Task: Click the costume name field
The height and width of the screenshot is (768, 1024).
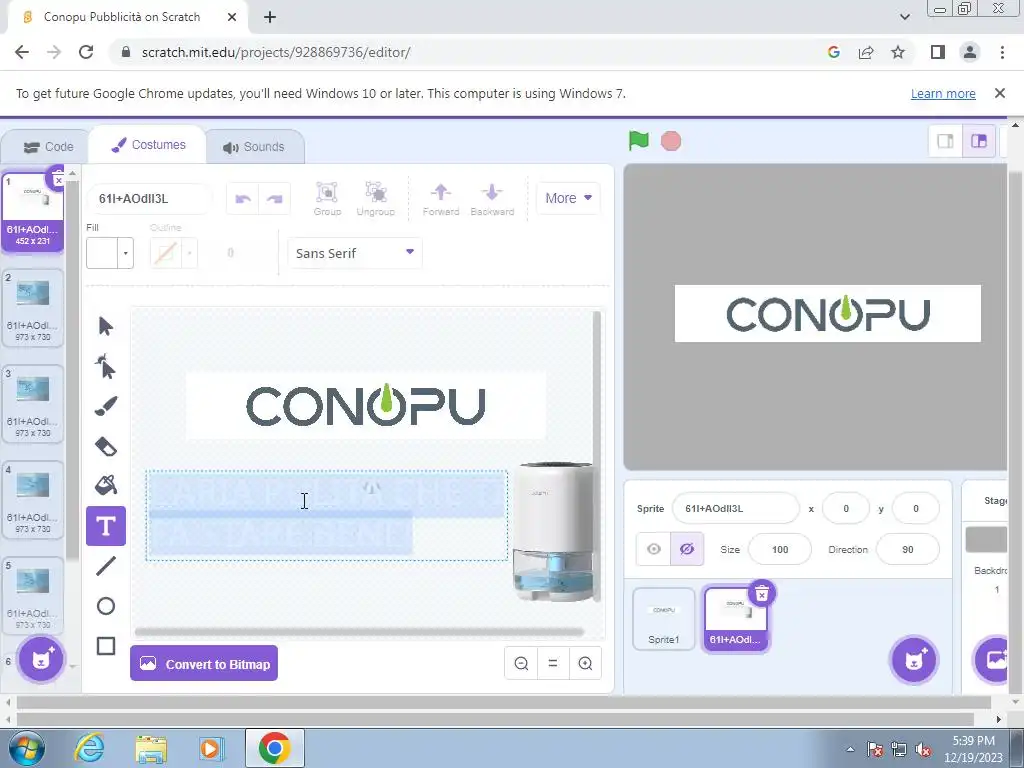Action: pos(150,199)
